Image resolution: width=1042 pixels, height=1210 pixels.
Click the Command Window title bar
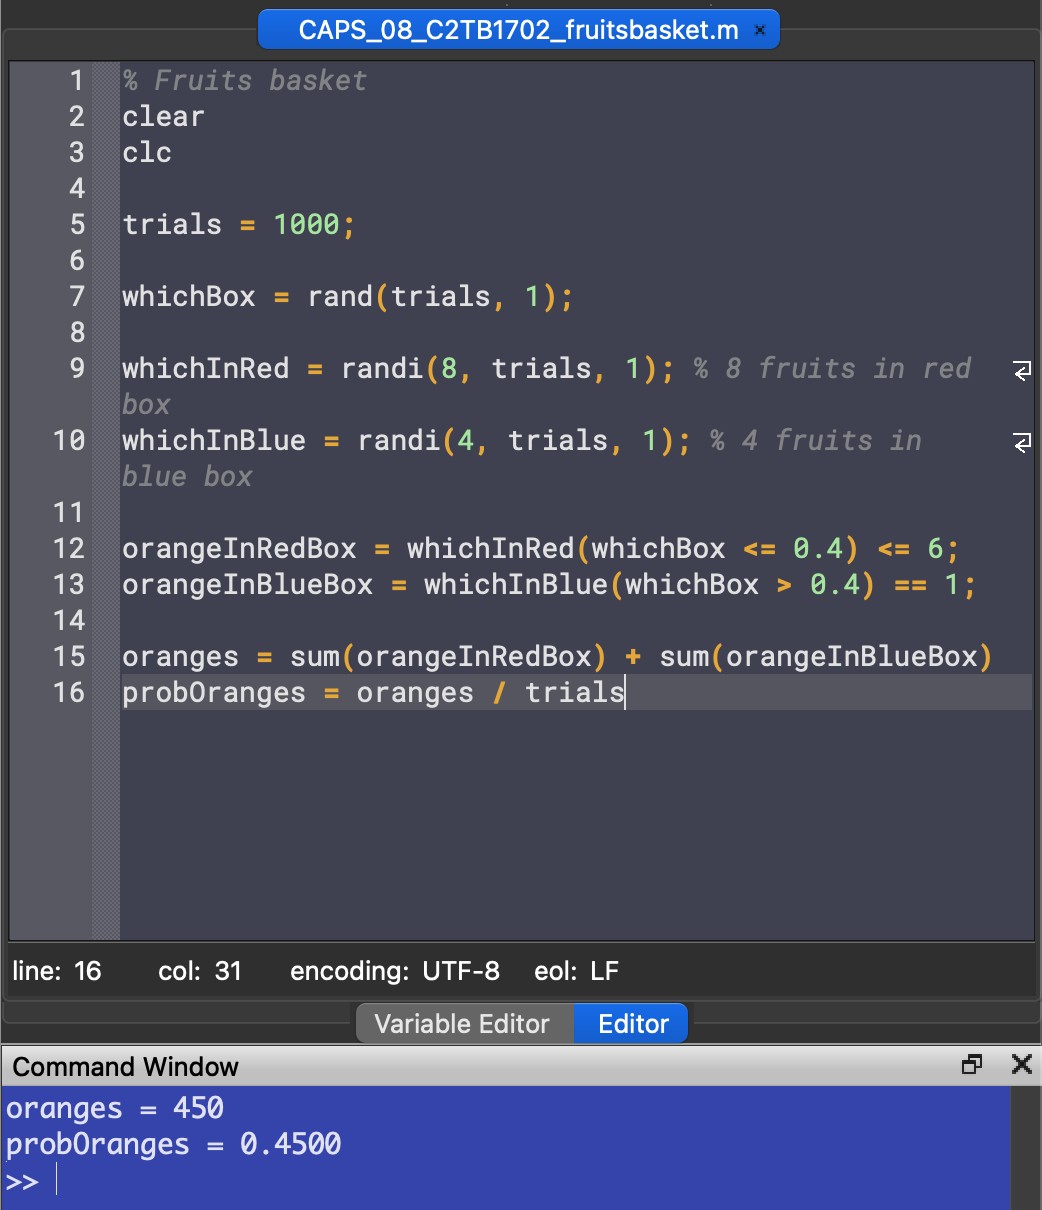pos(400,1066)
